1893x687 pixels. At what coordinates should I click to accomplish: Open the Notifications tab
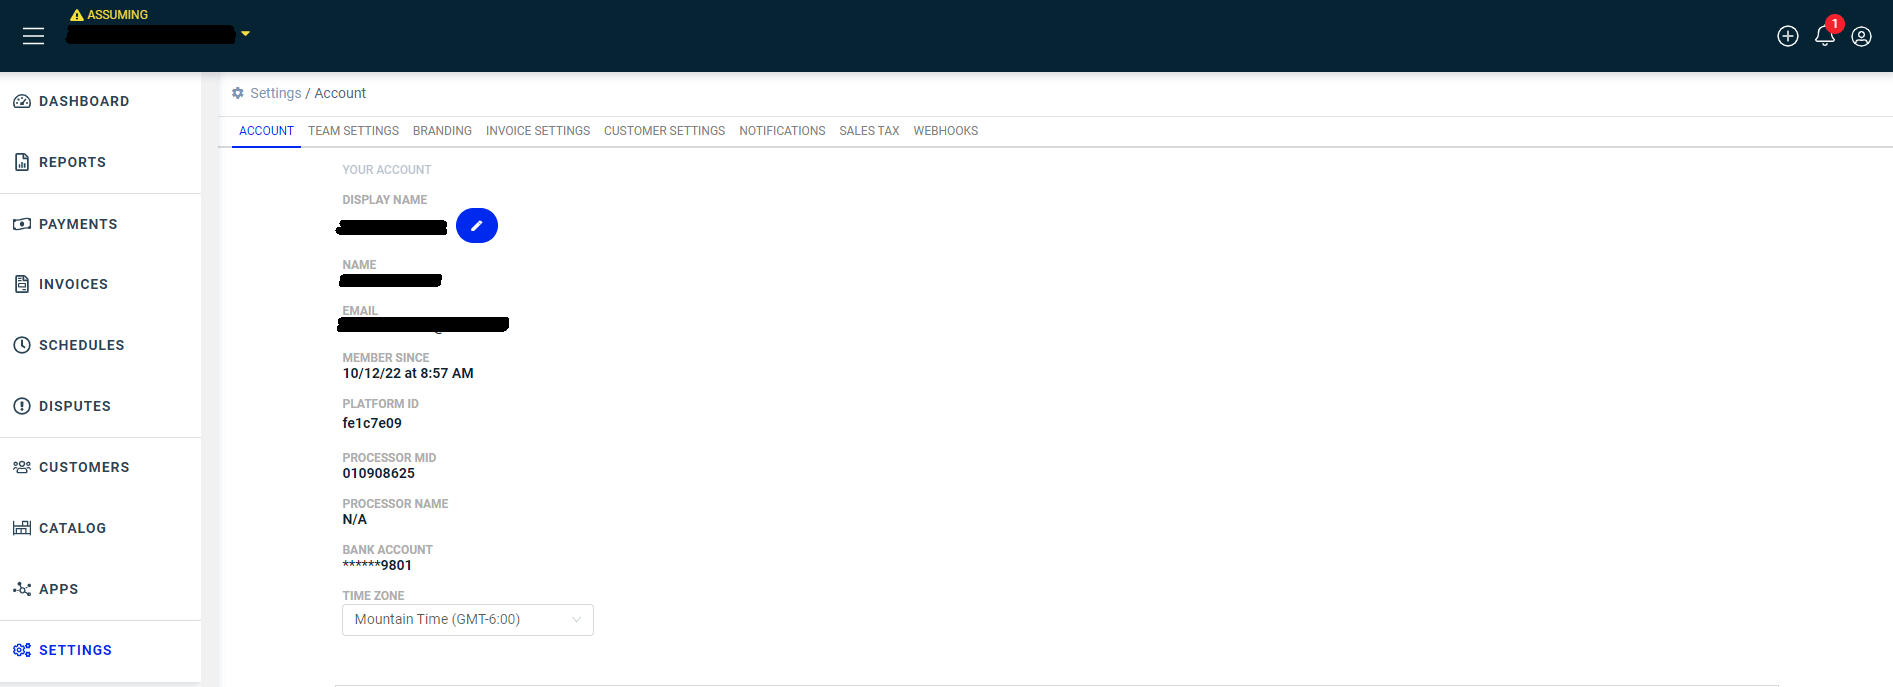pos(782,131)
